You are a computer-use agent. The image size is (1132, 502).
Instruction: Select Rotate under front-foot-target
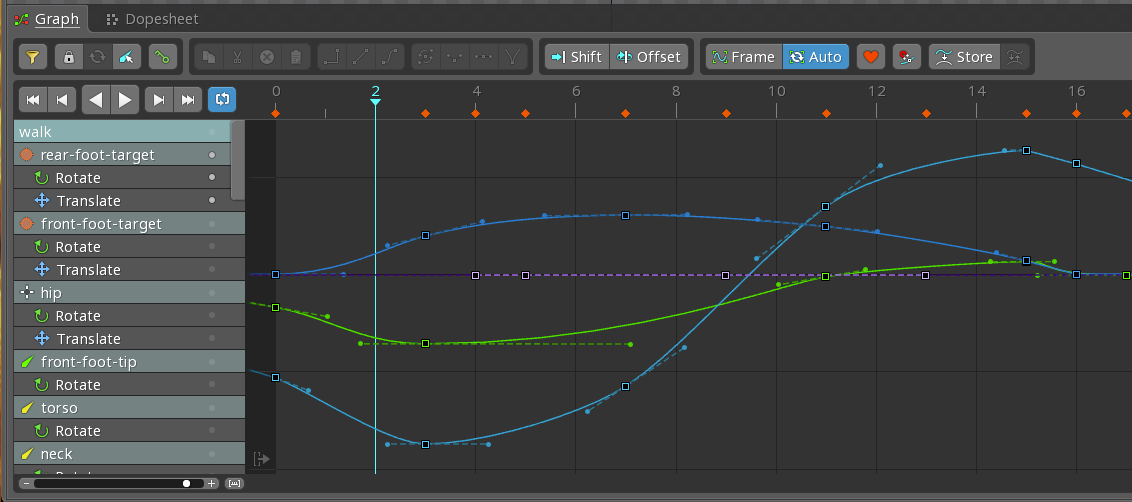pyautogui.click(x=129, y=247)
